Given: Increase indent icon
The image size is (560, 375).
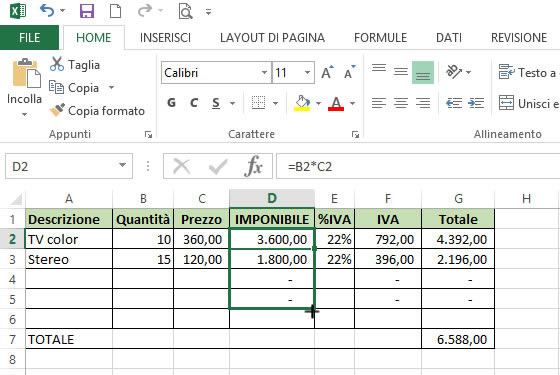Looking at the screenshot, I should 476,103.
